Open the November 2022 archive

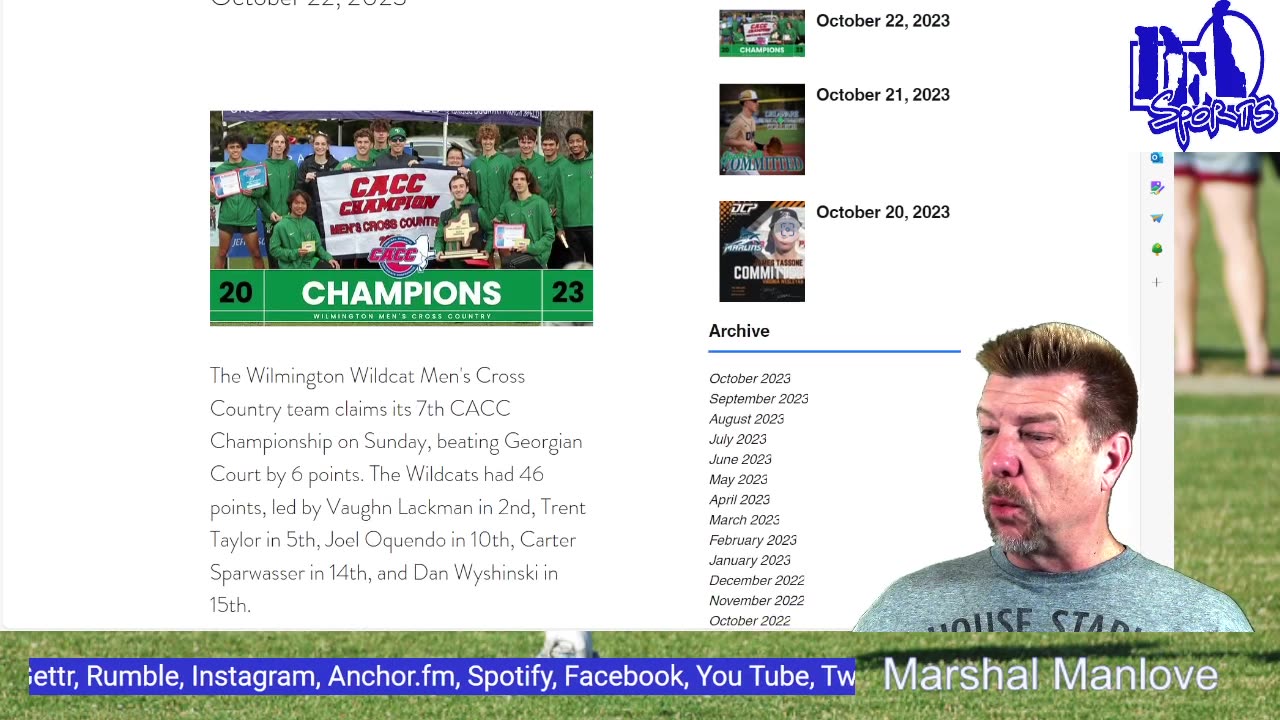(757, 601)
